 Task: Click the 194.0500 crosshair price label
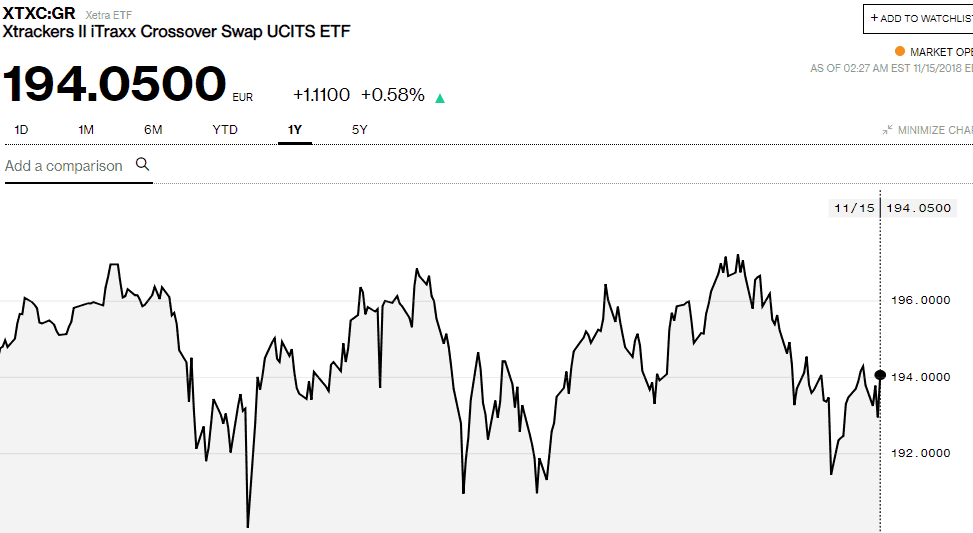pos(919,208)
